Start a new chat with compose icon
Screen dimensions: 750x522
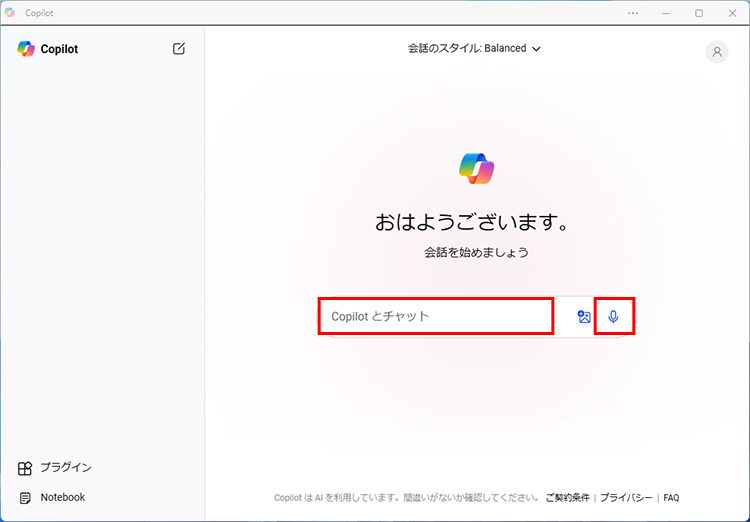pos(179,48)
